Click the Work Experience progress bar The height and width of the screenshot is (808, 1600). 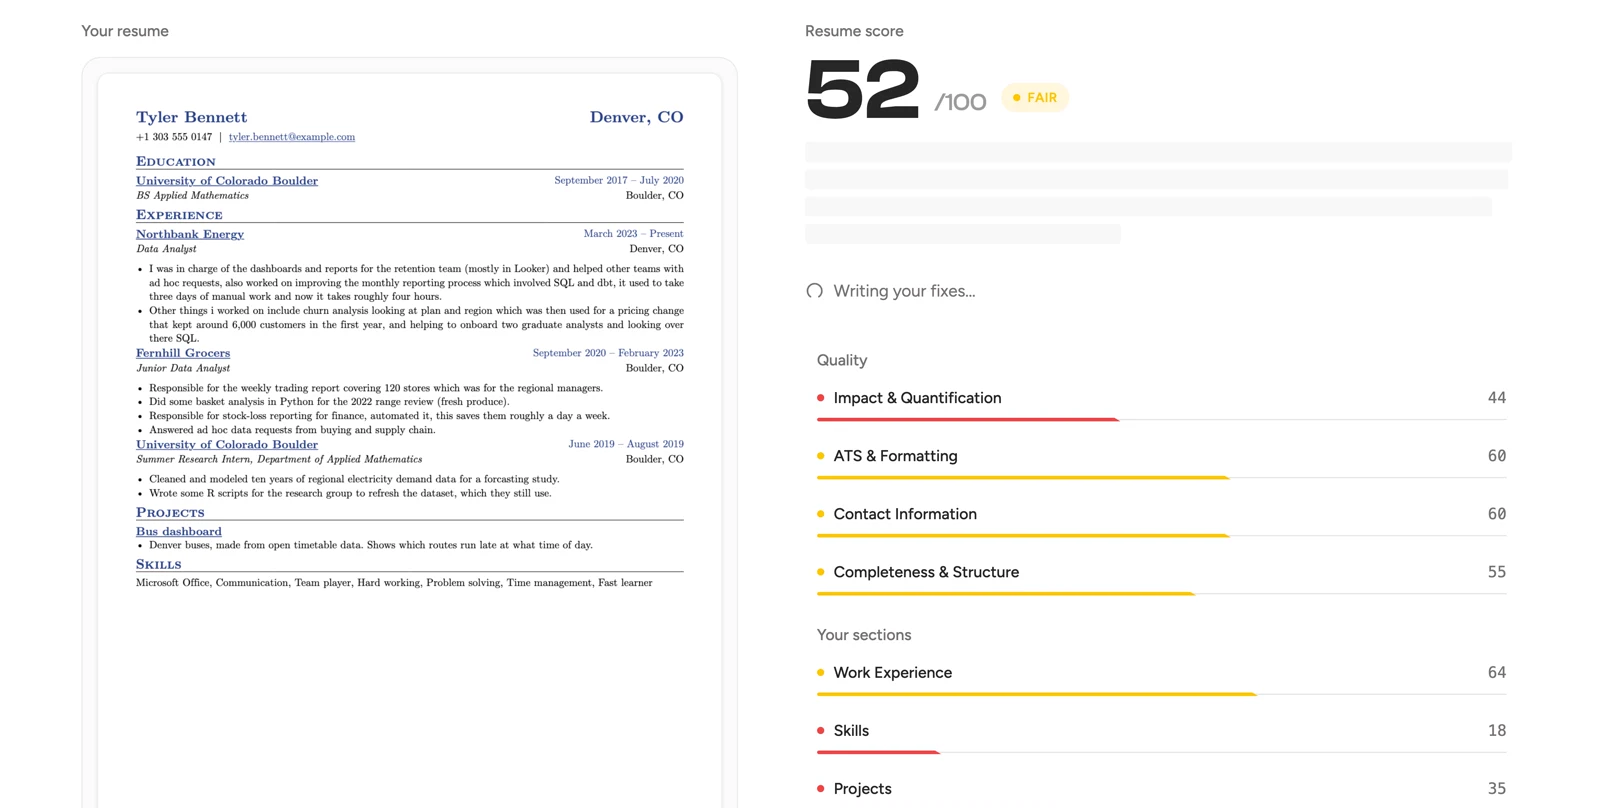click(x=1161, y=694)
